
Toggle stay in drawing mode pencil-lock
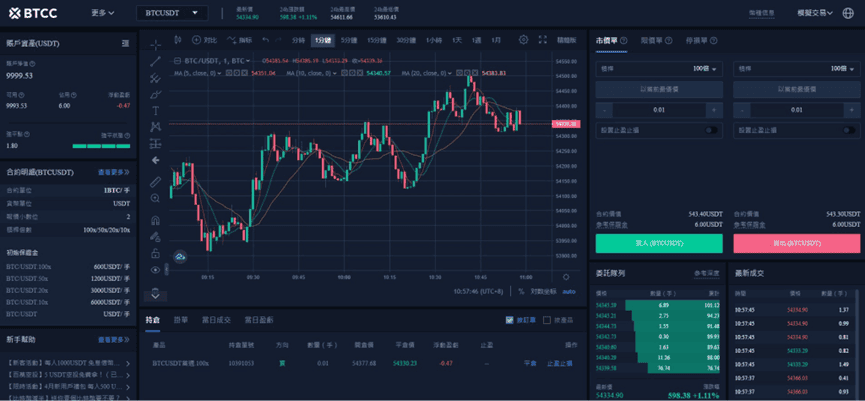(156, 237)
